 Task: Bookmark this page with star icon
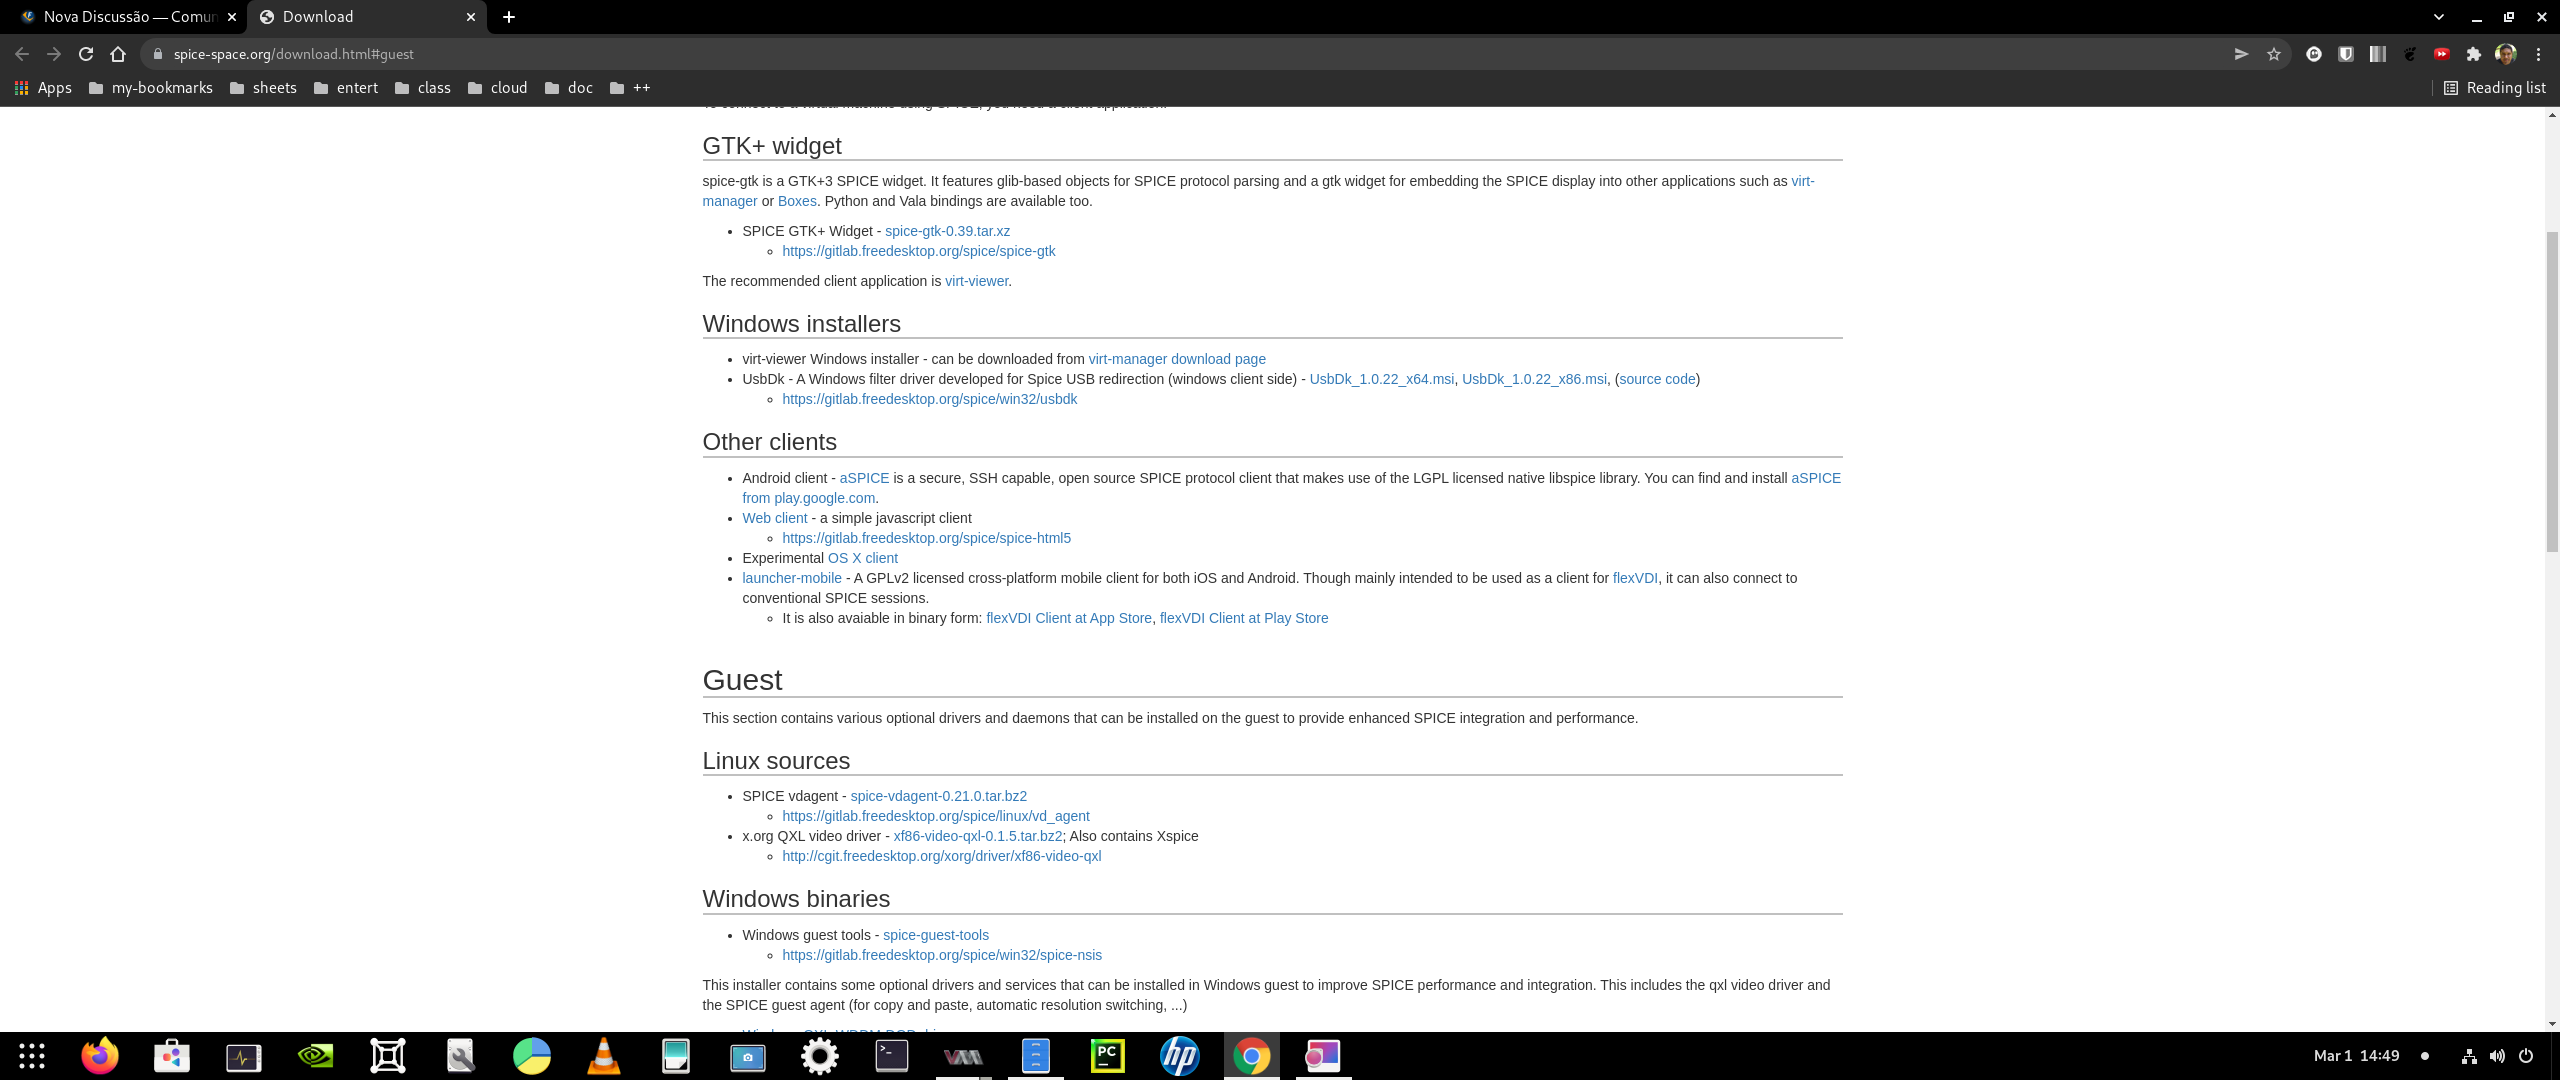(x=2274, y=54)
